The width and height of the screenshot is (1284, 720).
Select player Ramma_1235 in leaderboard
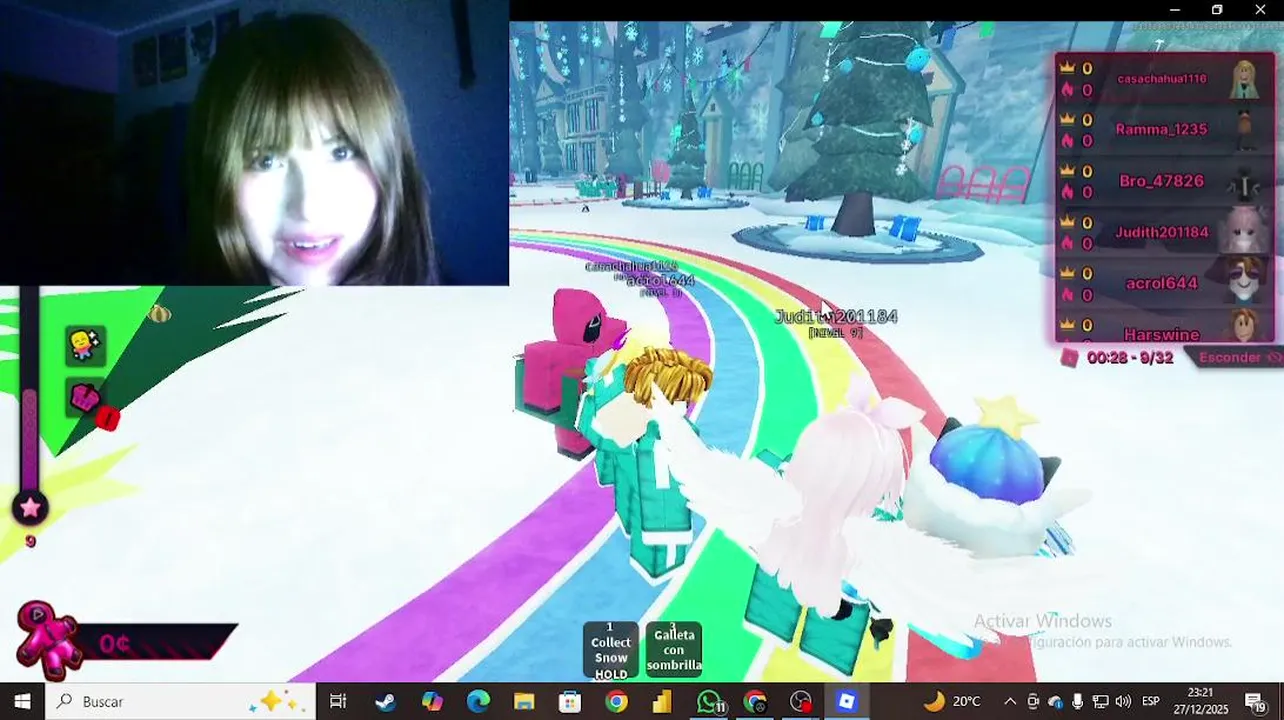pyautogui.click(x=1161, y=129)
